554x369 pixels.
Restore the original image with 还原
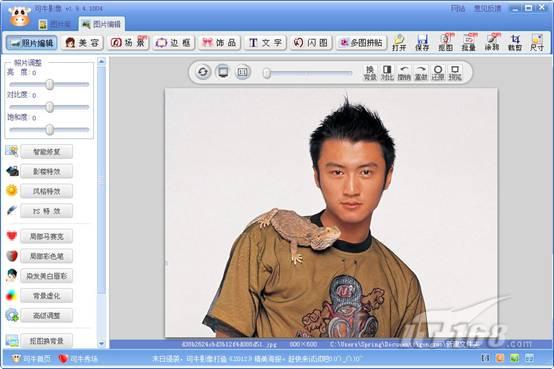tap(438, 72)
